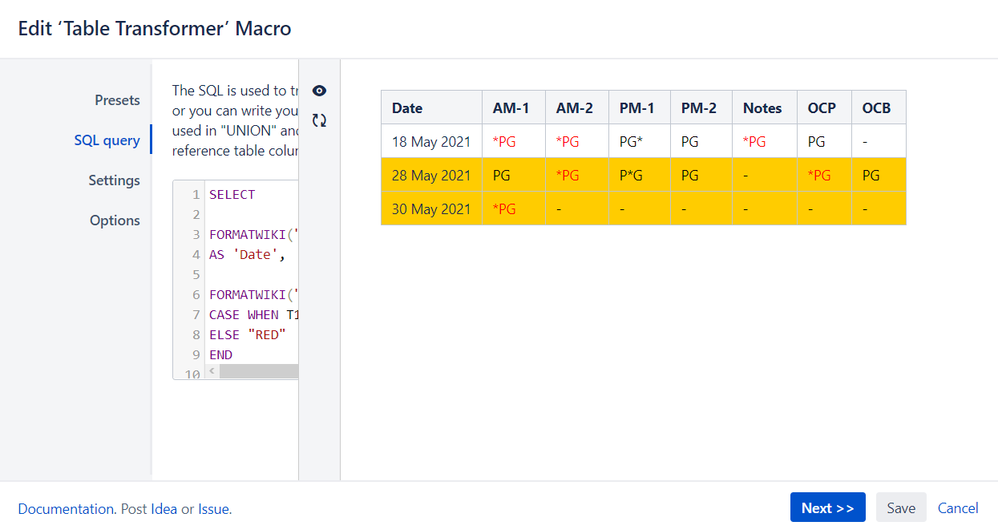Toggle the preview eye icon
Image resolution: width=998 pixels, height=530 pixels.
[319, 91]
